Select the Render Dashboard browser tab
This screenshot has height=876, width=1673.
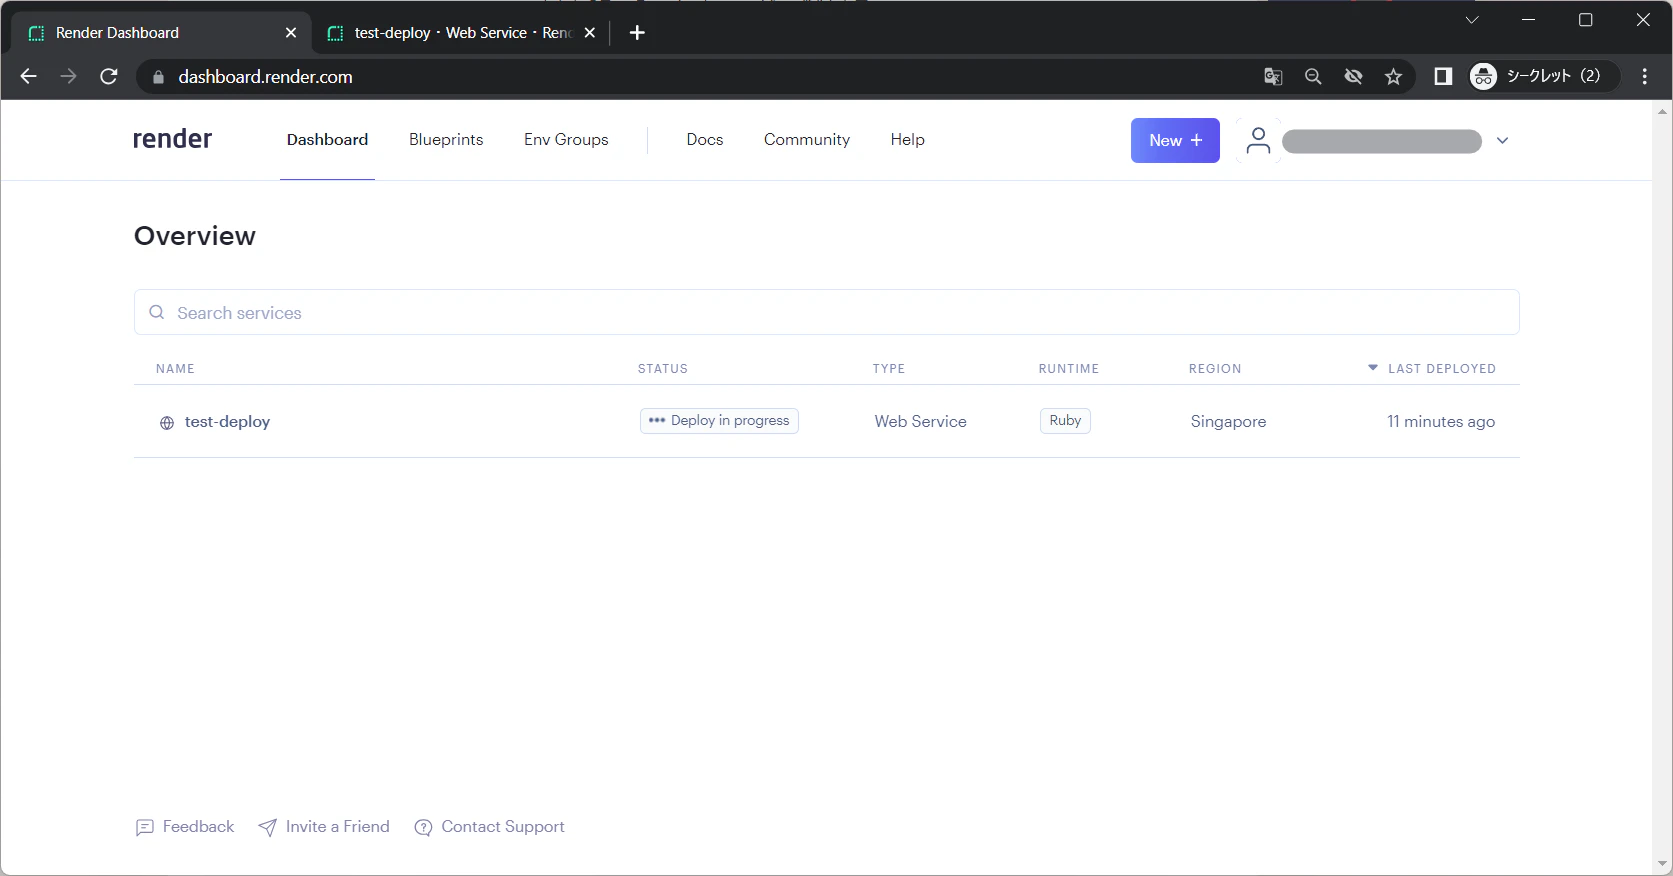tap(162, 33)
